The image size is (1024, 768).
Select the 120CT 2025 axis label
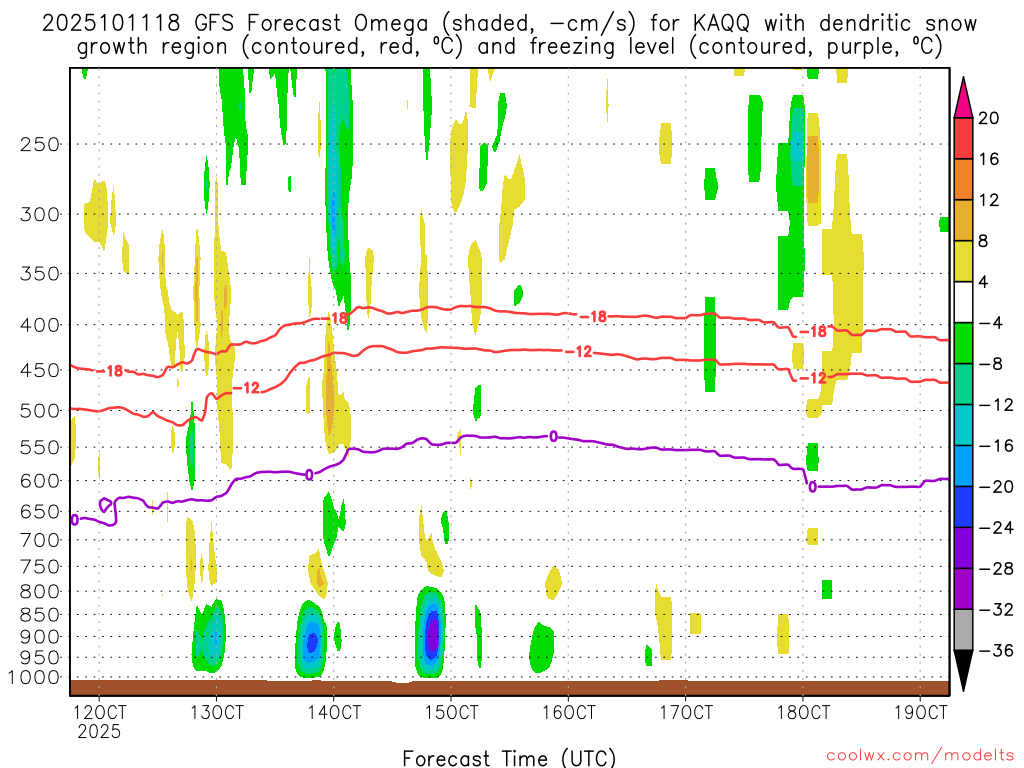(x=99, y=721)
